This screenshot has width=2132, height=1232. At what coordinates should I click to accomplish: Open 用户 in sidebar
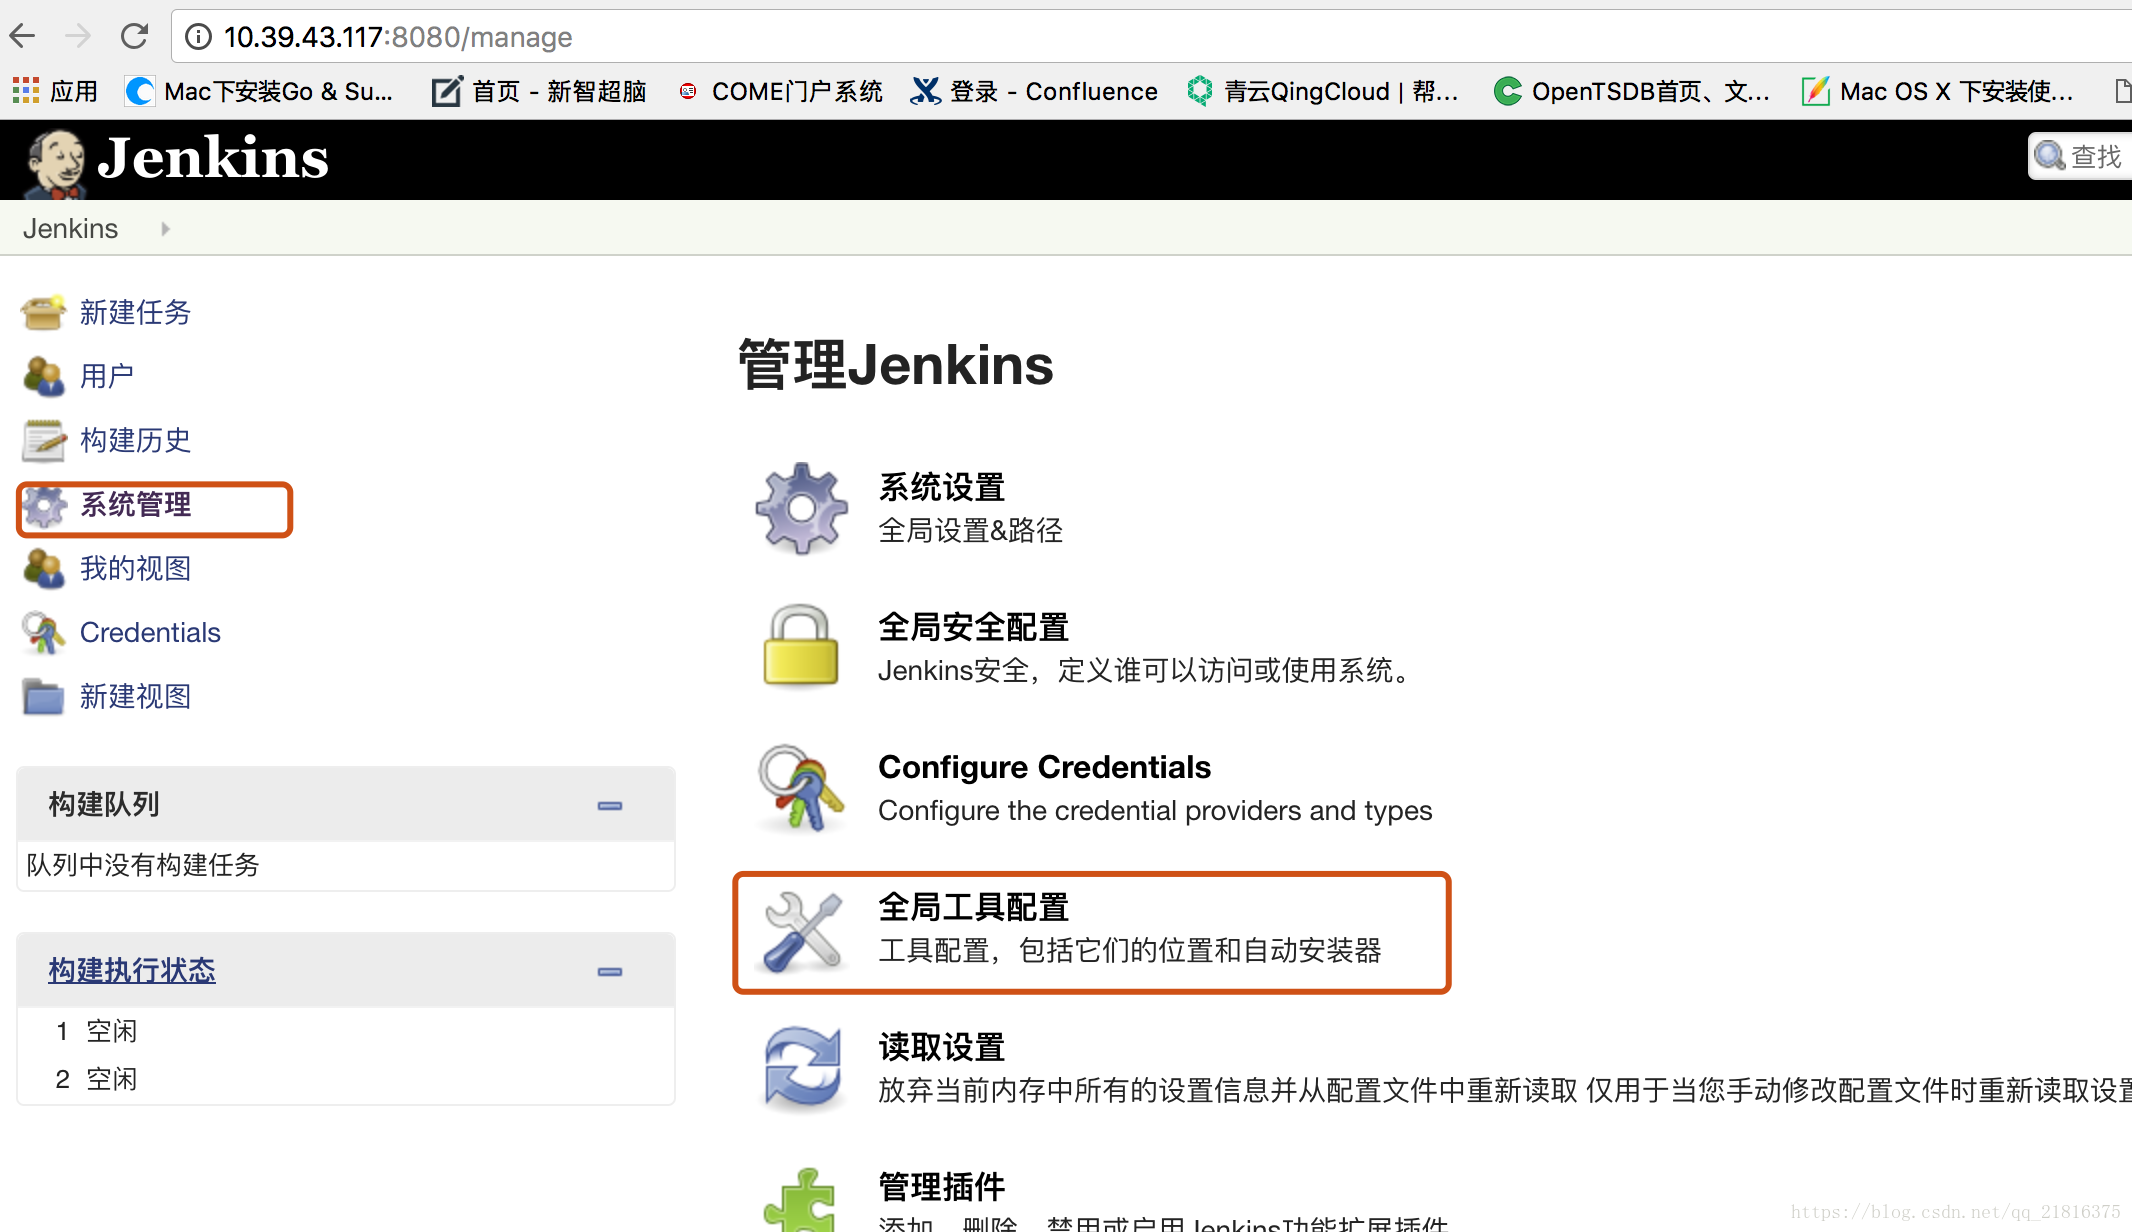click(107, 376)
